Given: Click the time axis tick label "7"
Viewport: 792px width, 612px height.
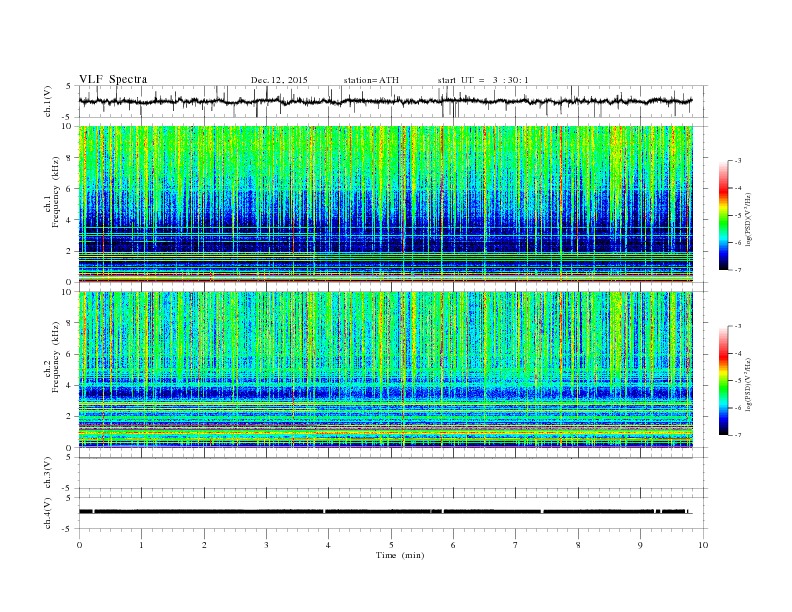Looking at the screenshot, I should pyautogui.click(x=516, y=545).
